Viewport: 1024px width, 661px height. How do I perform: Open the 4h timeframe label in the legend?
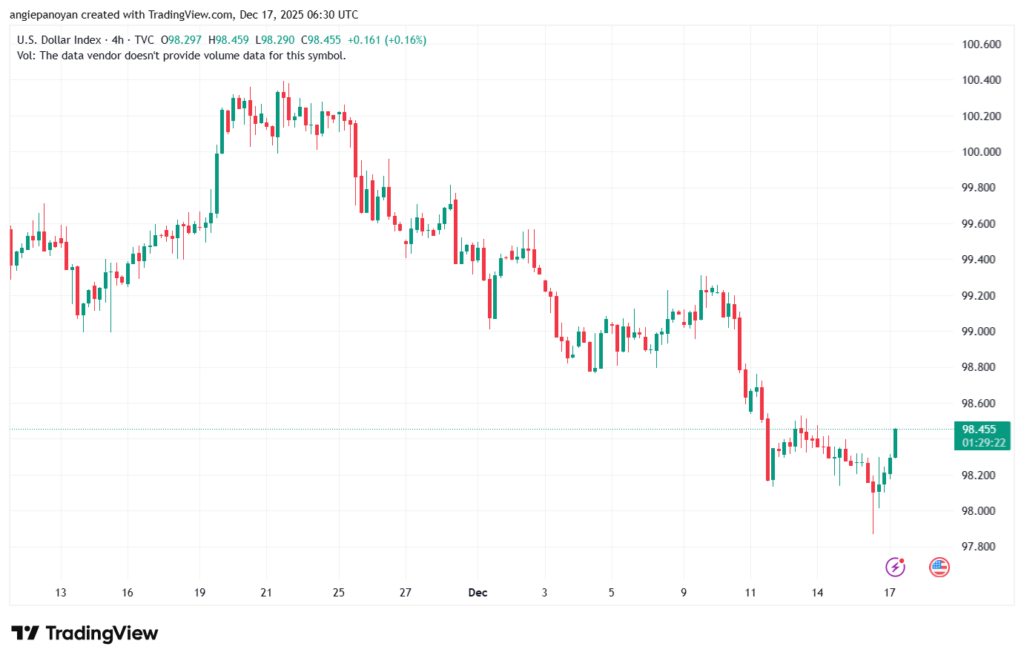click(117, 39)
